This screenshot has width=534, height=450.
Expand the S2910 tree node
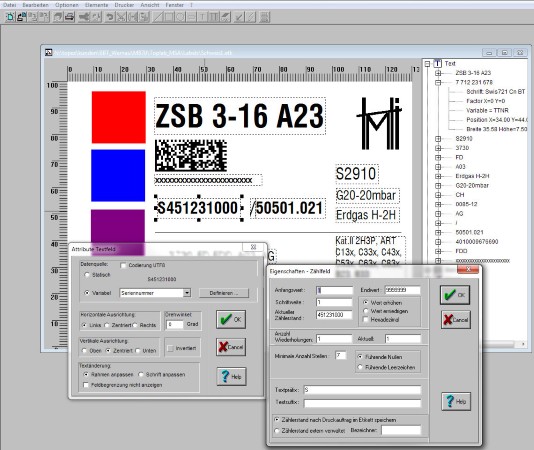click(438, 139)
